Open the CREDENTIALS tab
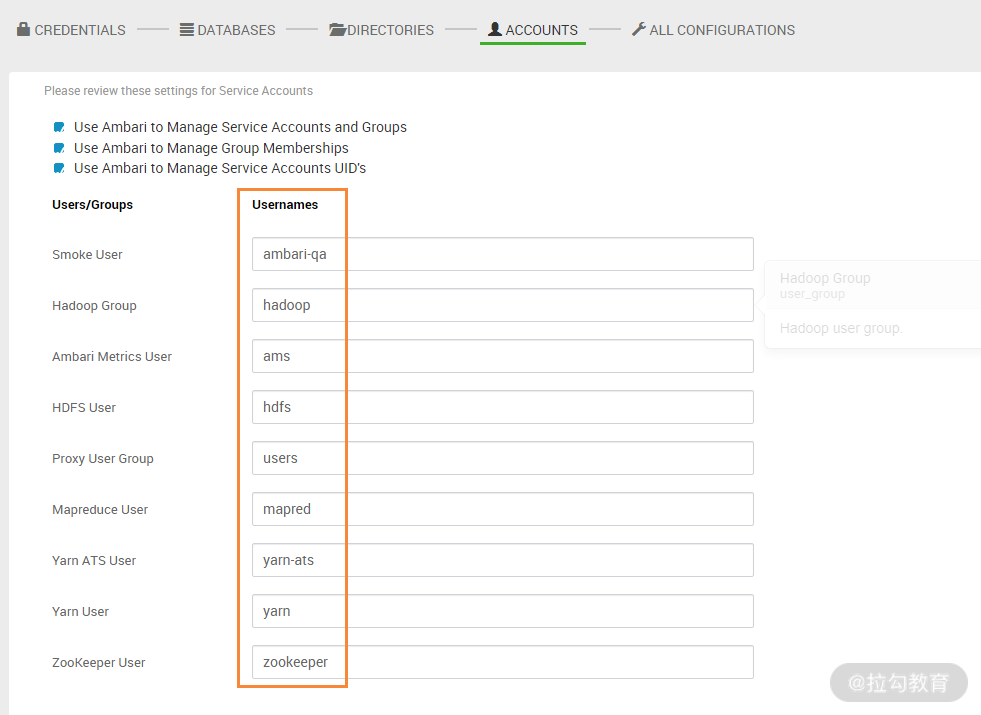The height and width of the screenshot is (715, 981). (71, 30)
